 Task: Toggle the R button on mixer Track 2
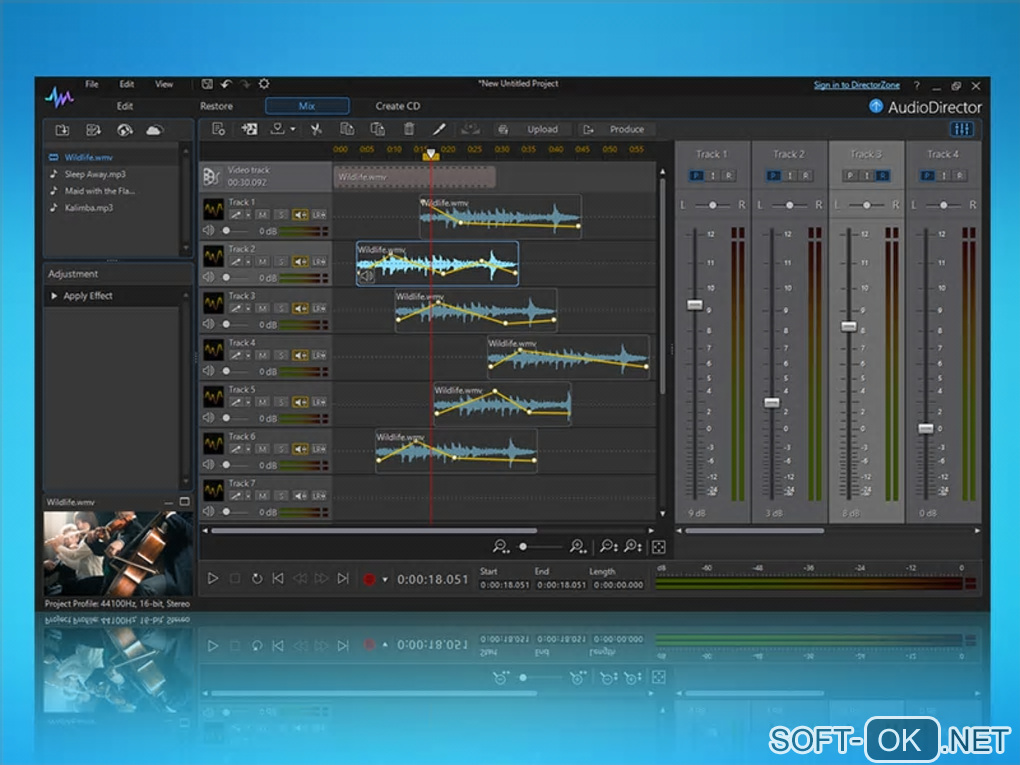click(x=806, y=176)
